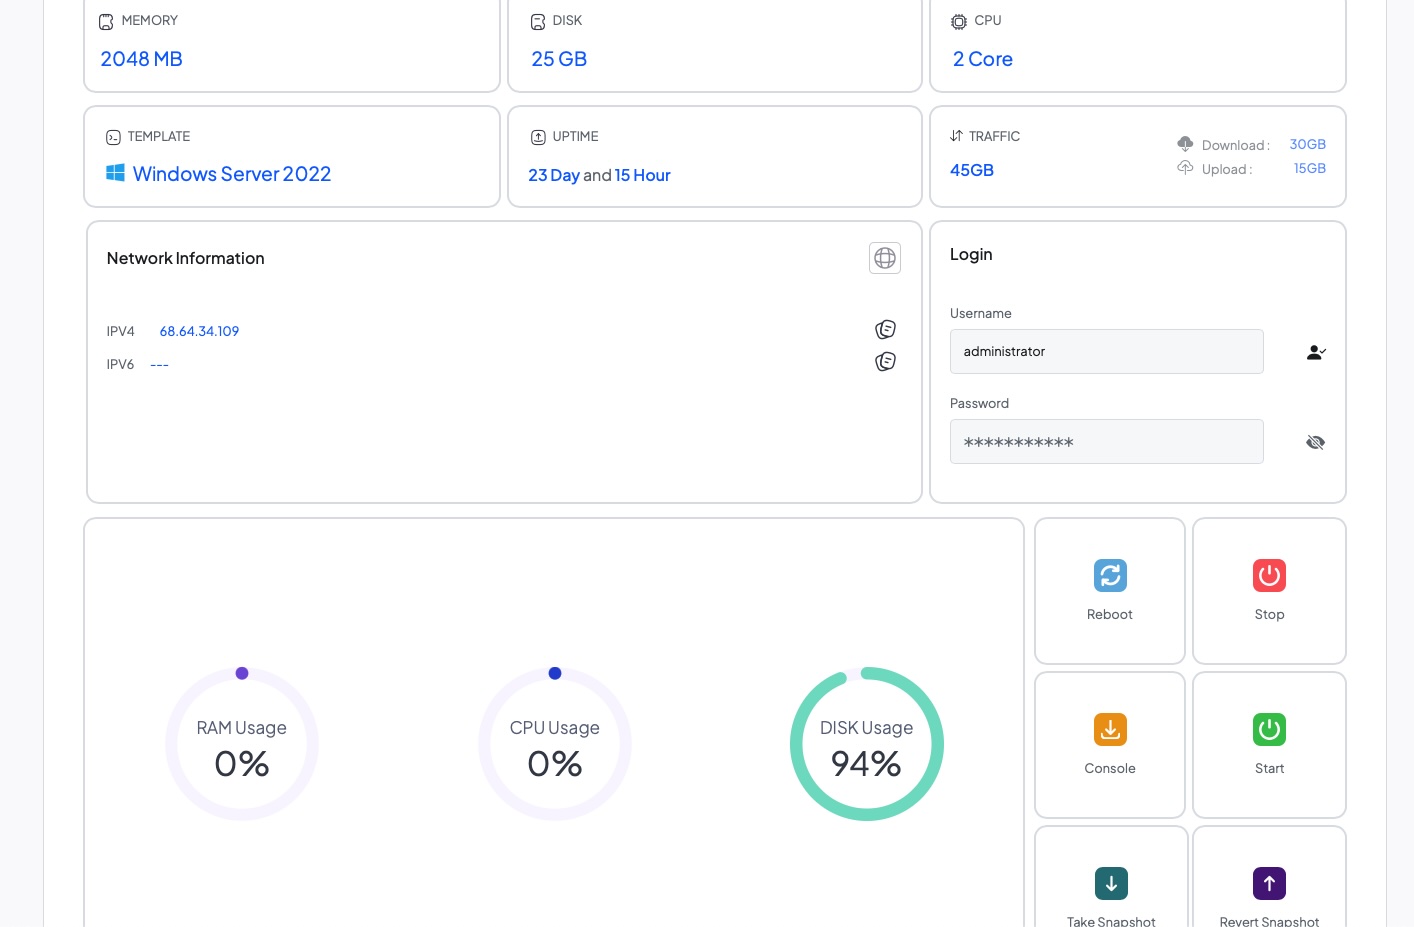Screen dimensions: 1414x927
Task: Open the orange Console icon
Action: click(x=1110, y=729)
